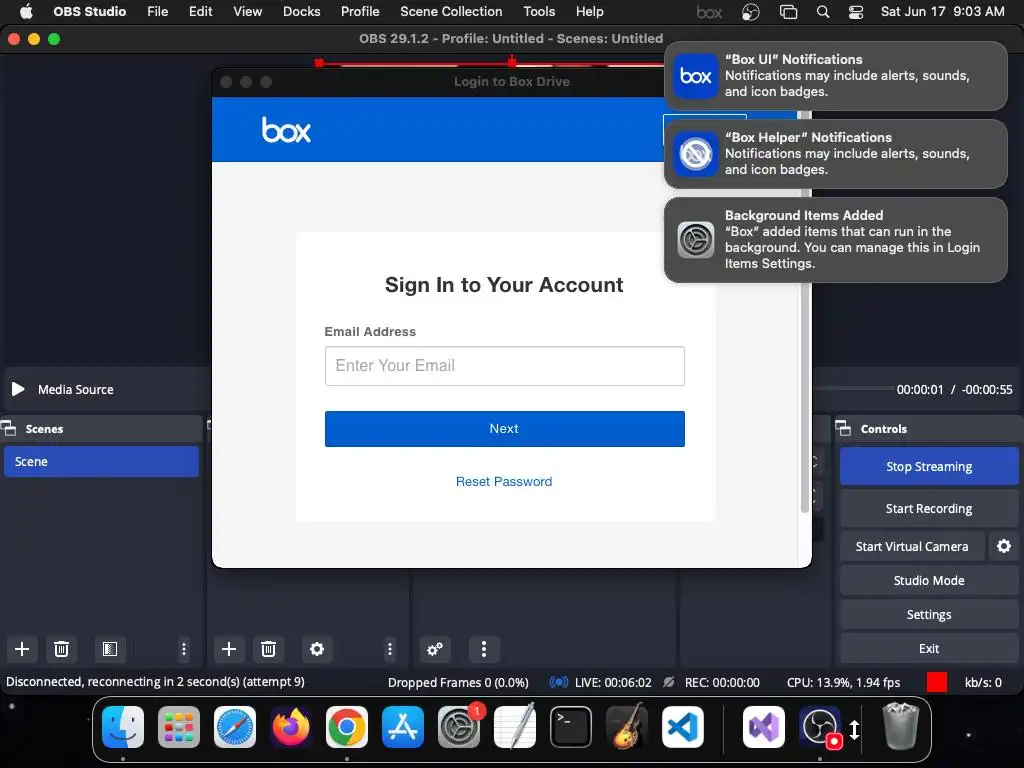Open GarageBand from the Dock

point(627,727)
